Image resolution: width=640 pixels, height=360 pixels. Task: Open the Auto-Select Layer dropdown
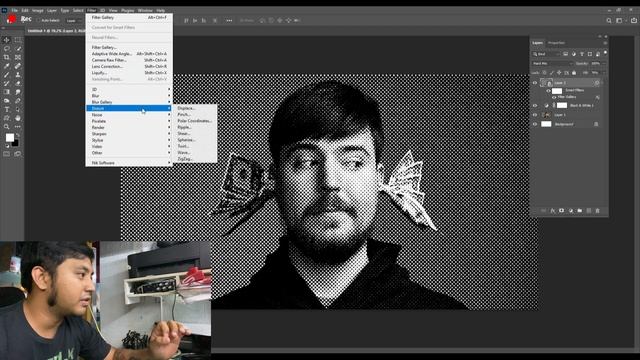point(73,20)
